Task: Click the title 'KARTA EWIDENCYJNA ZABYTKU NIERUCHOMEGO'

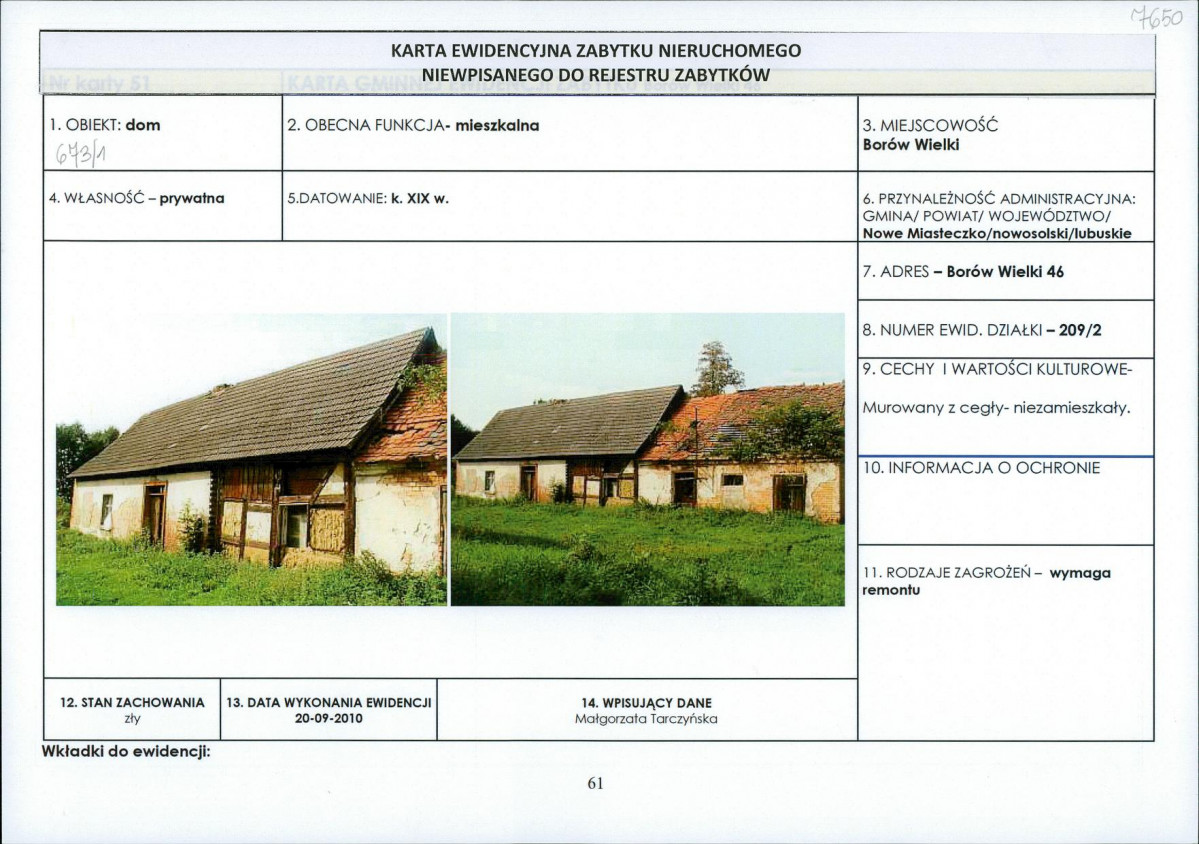Action: [596, 51]
